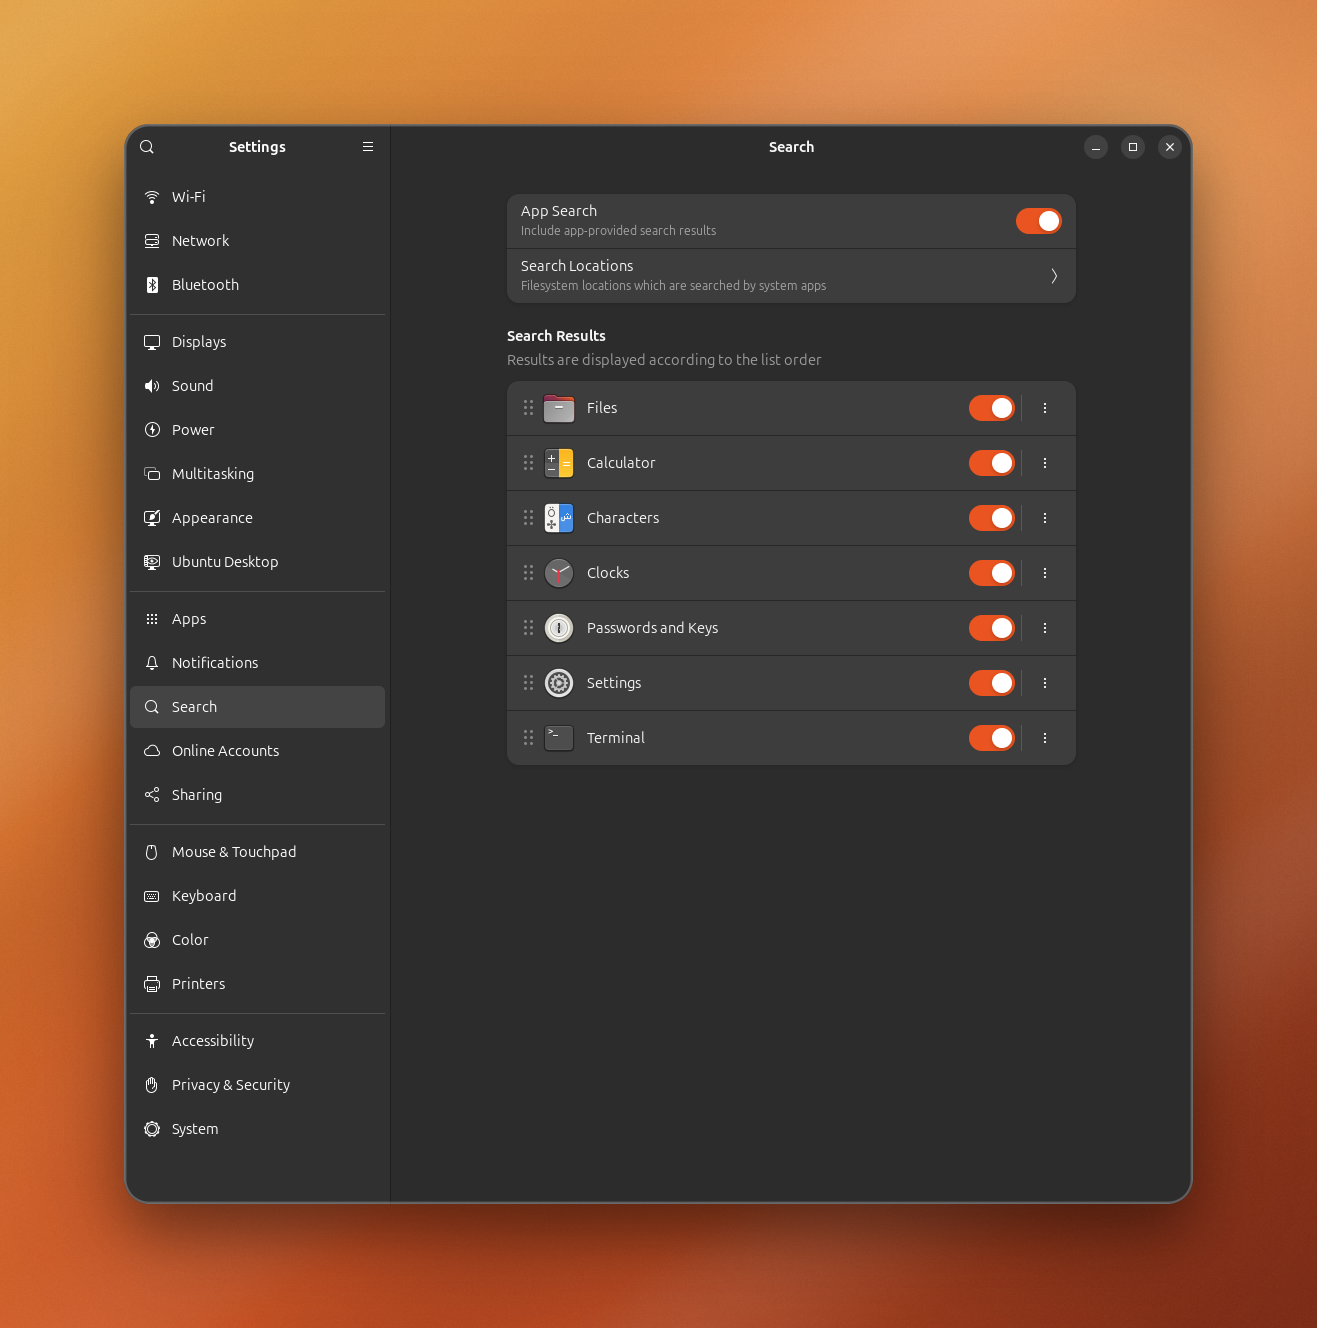Click the Sound speaker icon
Viewport: 1317px width, 1328px height.
tap(152, 386)
